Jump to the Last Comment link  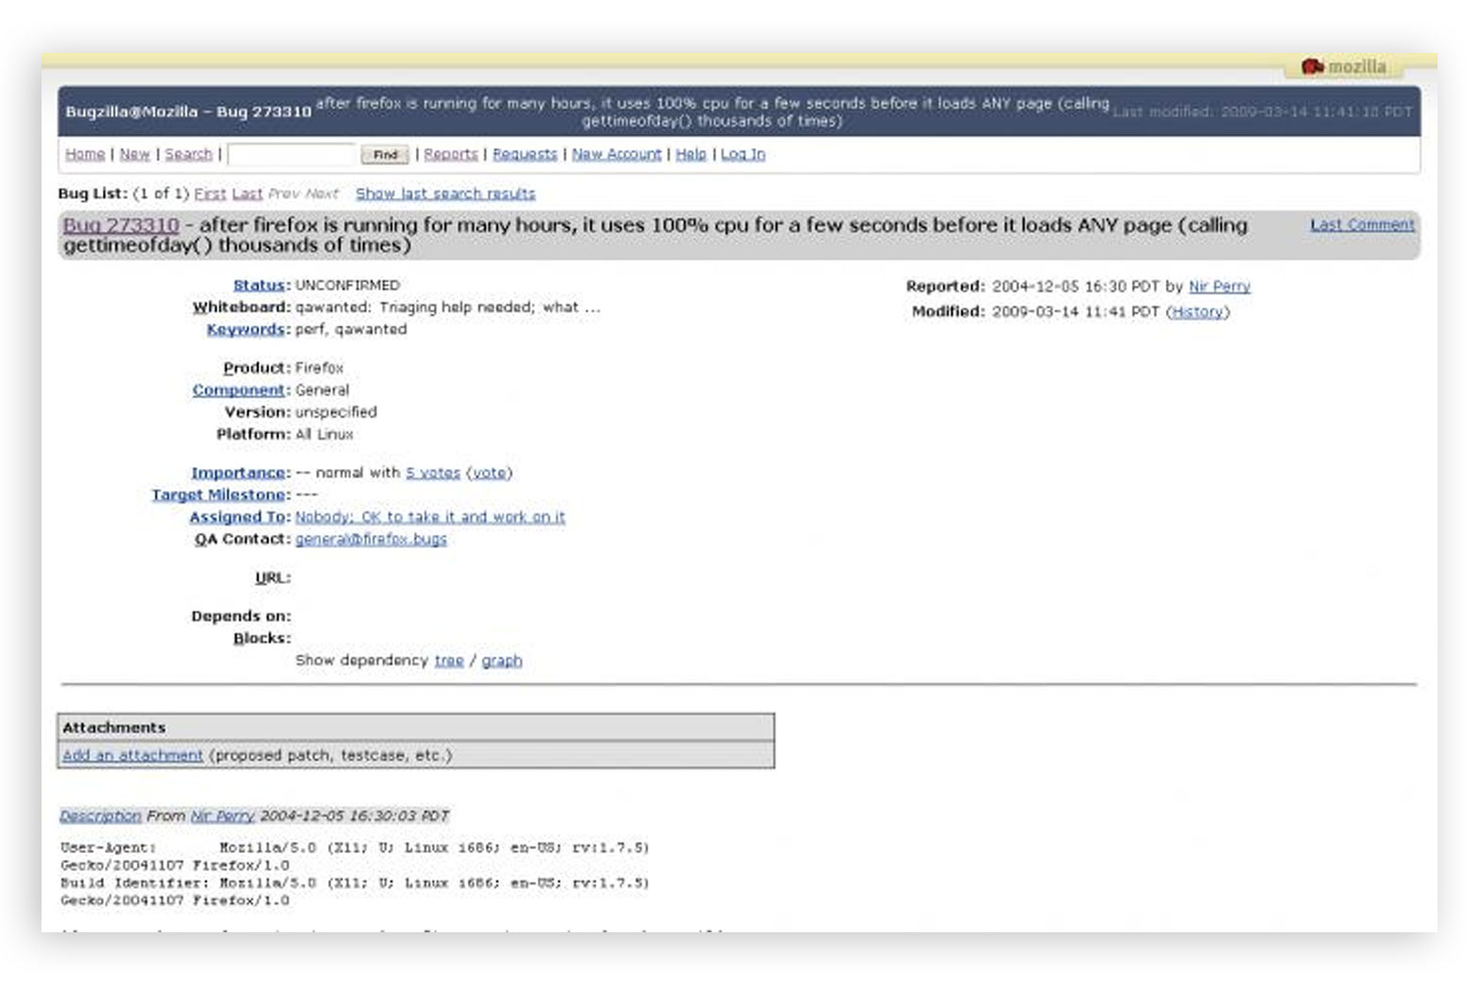(x=1362, y=225)
